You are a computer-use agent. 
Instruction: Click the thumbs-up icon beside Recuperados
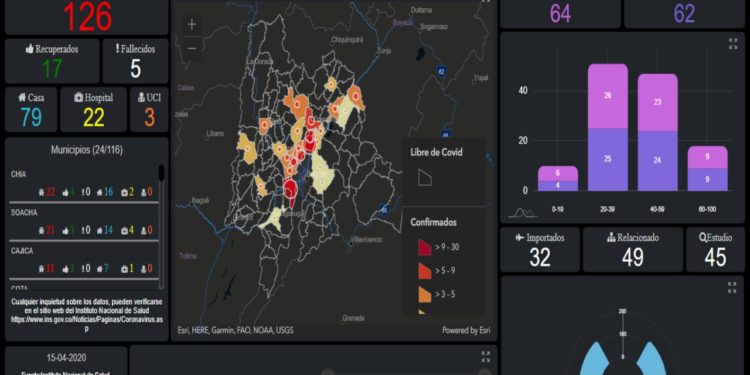click(30, 49)
